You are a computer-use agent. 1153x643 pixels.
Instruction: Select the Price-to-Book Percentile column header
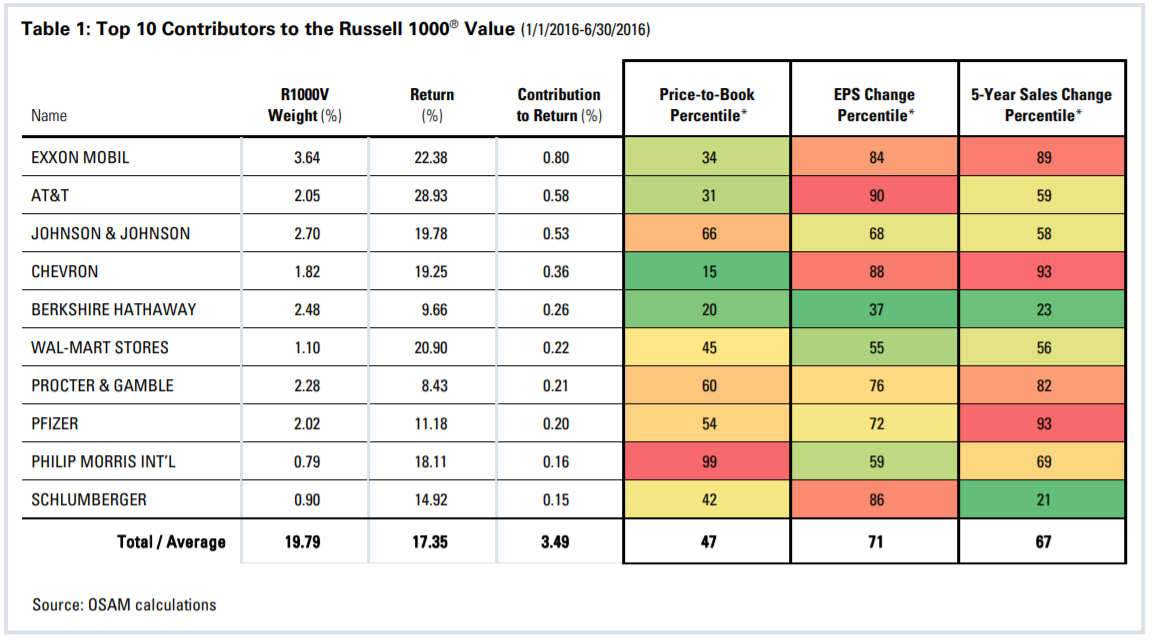click(x=706, y=105)
